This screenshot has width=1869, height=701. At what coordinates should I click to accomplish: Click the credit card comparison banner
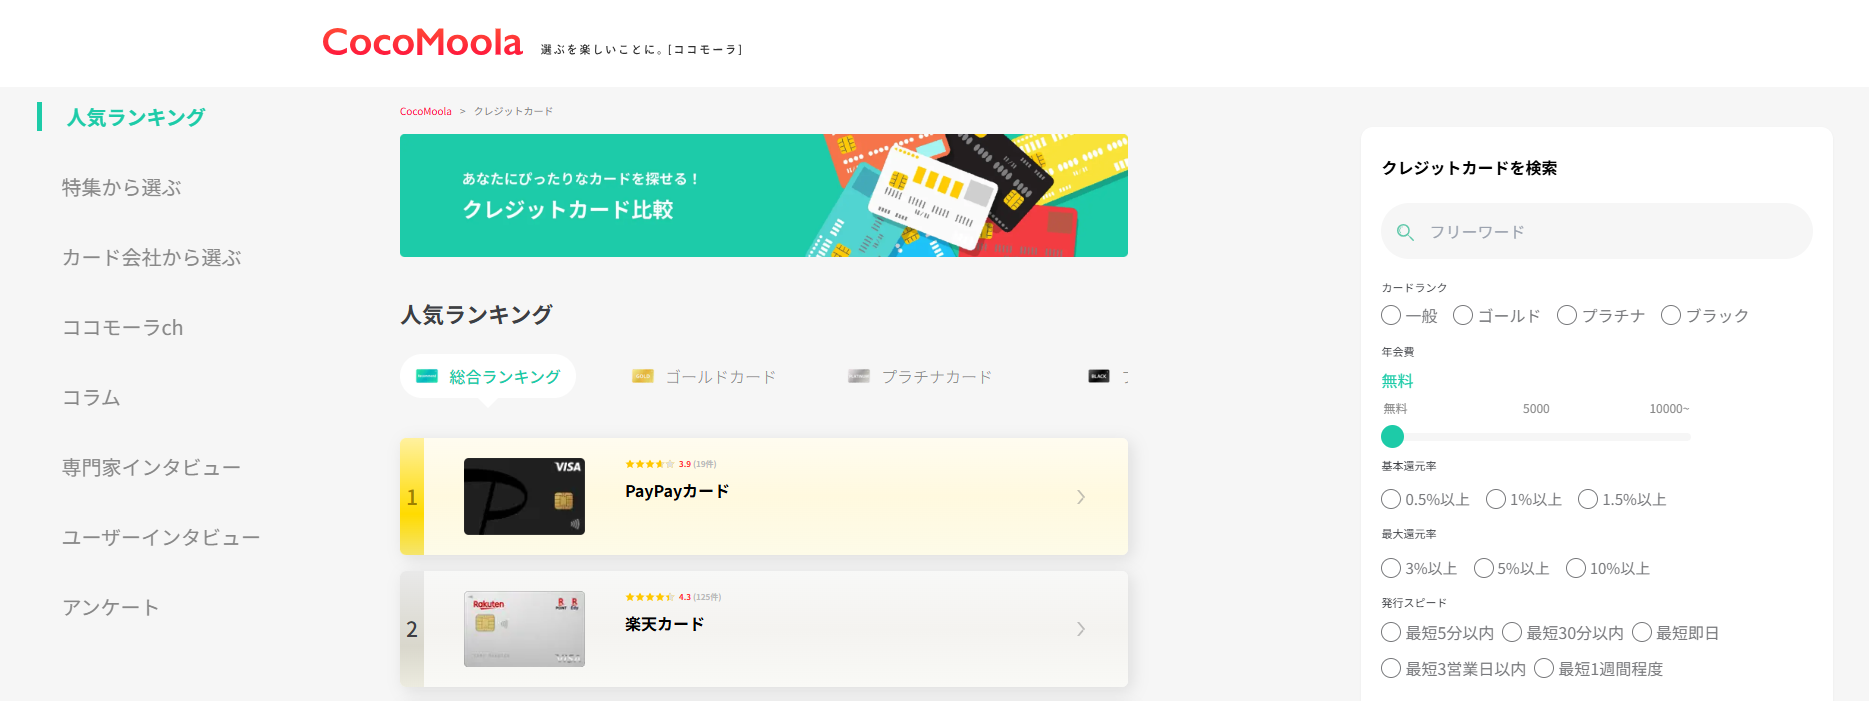[x=763, y=196]
